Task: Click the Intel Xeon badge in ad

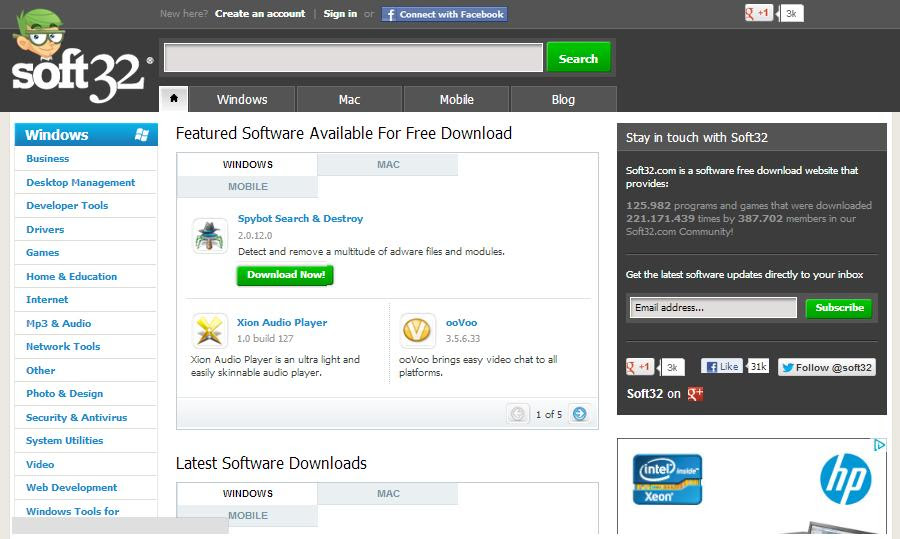Action: pyautogui.click(x=667, y=479)
